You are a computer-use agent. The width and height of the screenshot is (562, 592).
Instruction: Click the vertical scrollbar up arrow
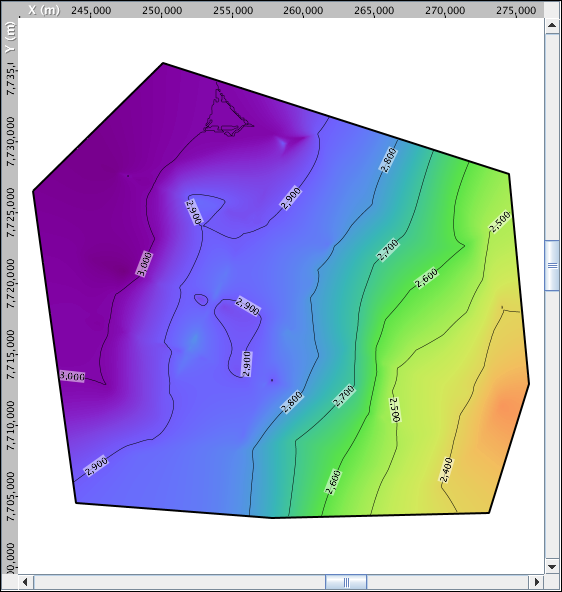tap(552, 26)
